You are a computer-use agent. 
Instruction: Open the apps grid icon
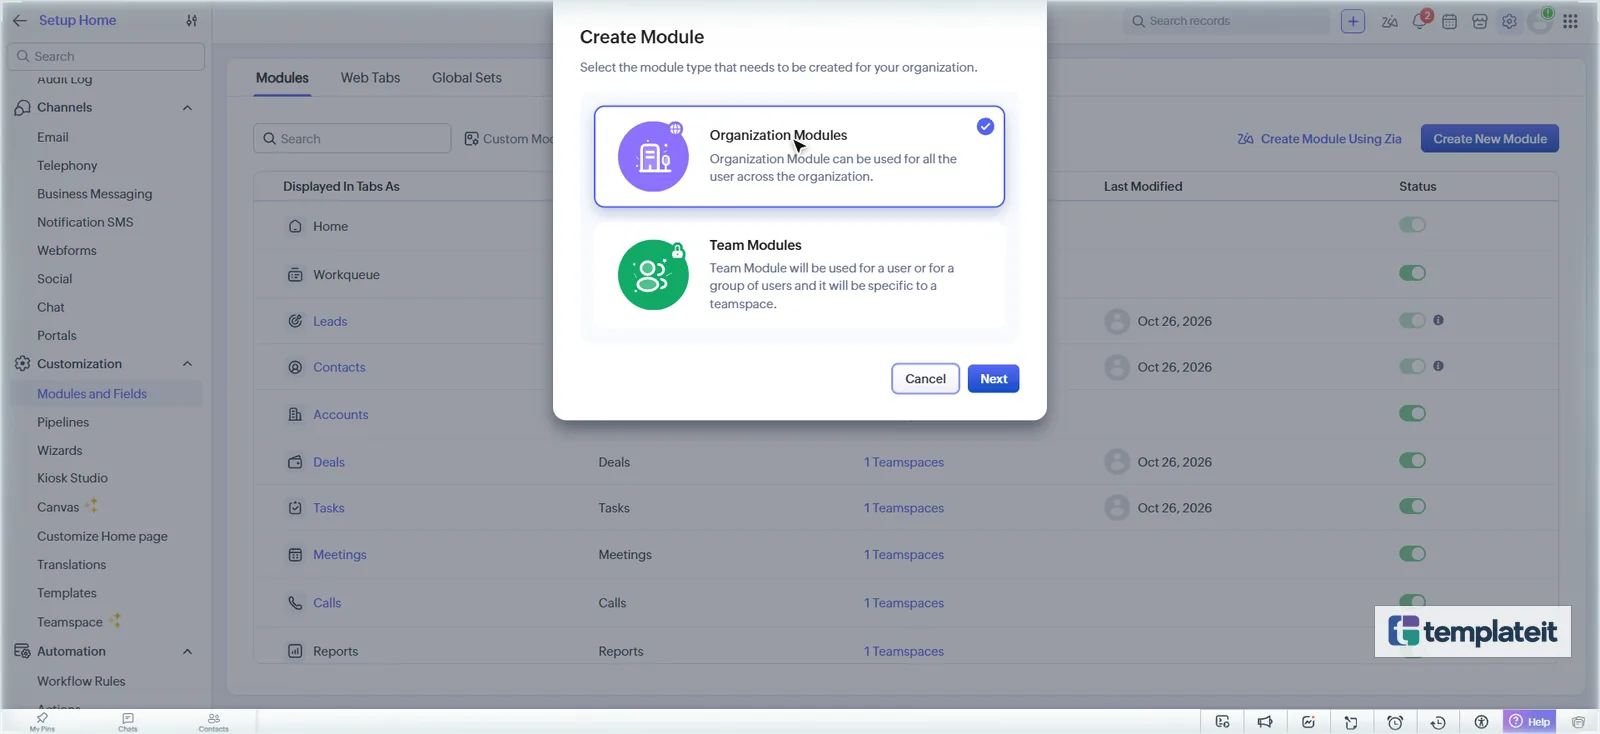[1570, 21]
